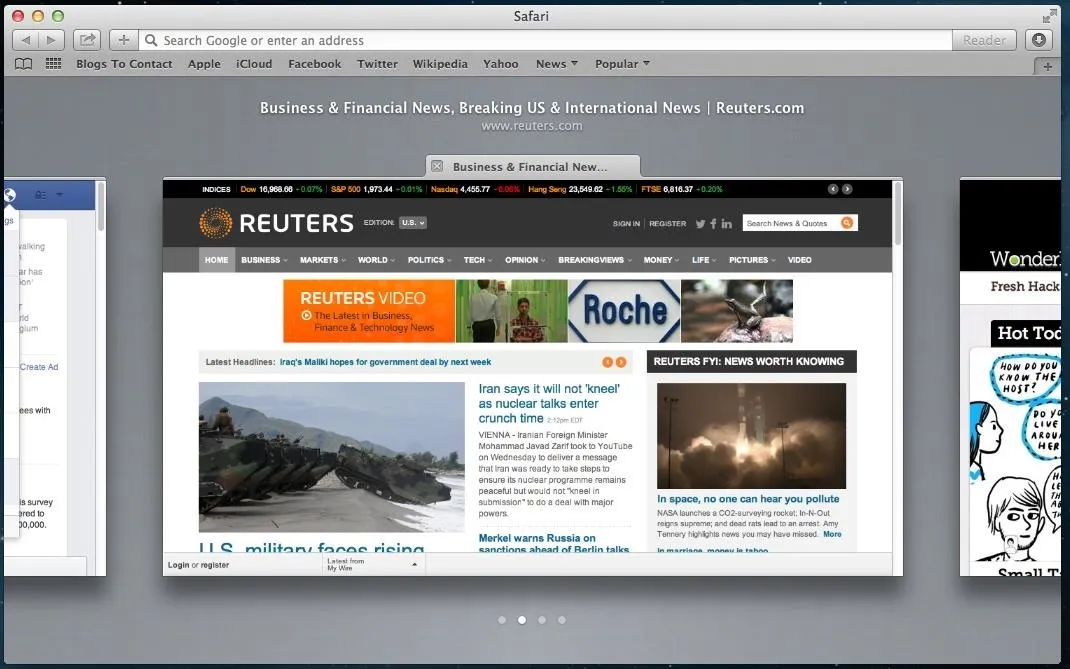This screenshot has height=669, width=1070.
Task: Open the Pictures menu item
Action: pos(752,260)
